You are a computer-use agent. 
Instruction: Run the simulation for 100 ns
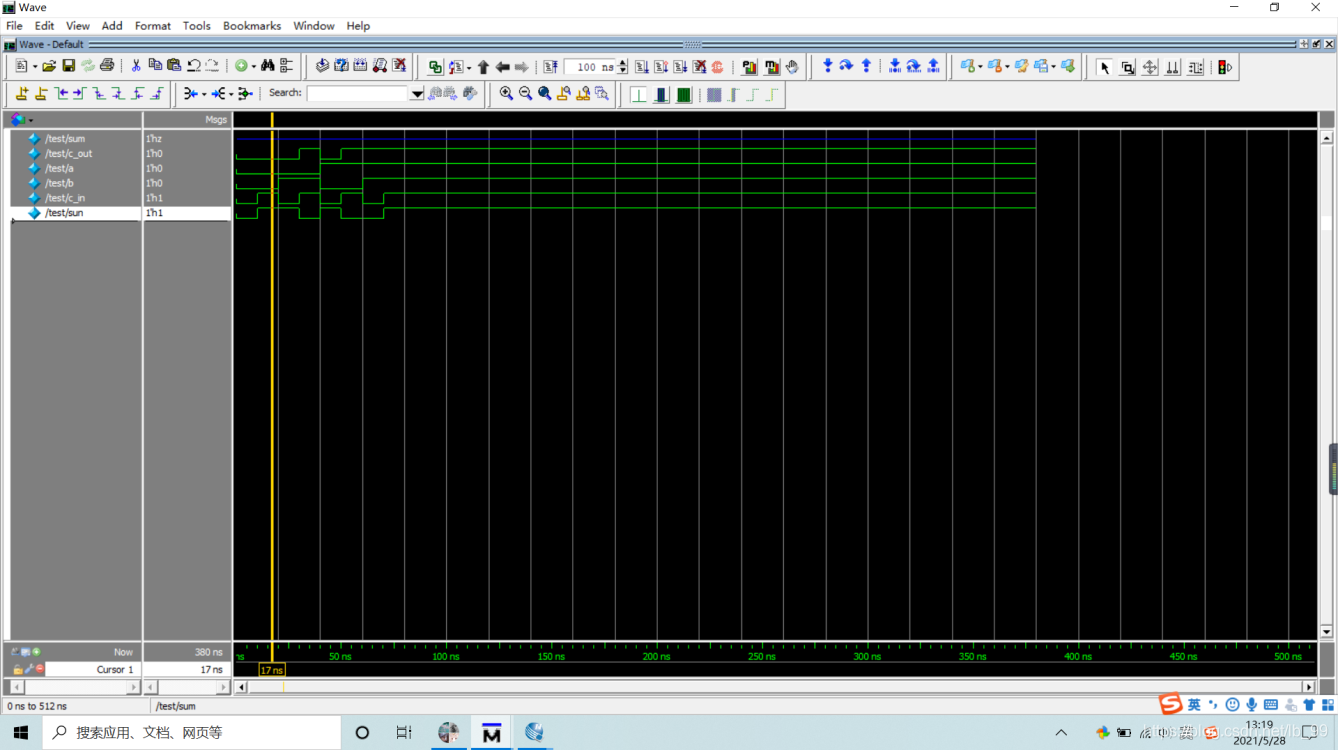coord(642,67)
